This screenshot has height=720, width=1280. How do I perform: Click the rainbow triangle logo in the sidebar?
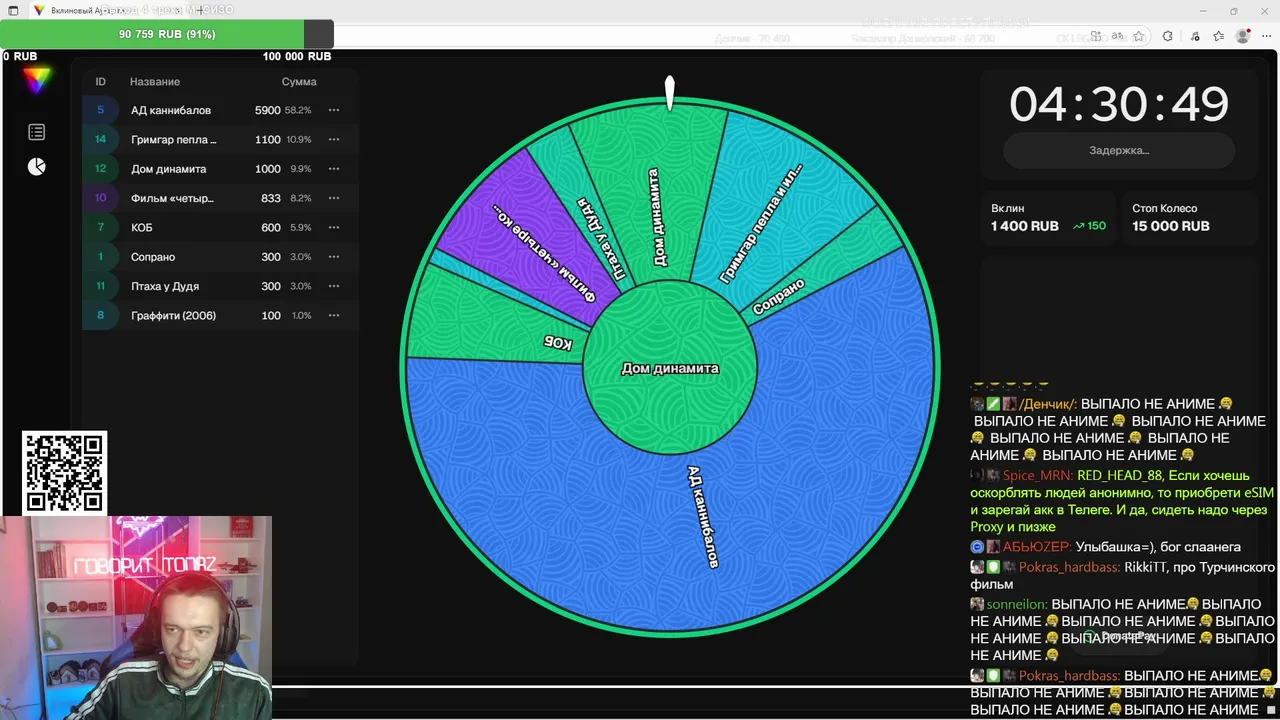tap(37, 82)
